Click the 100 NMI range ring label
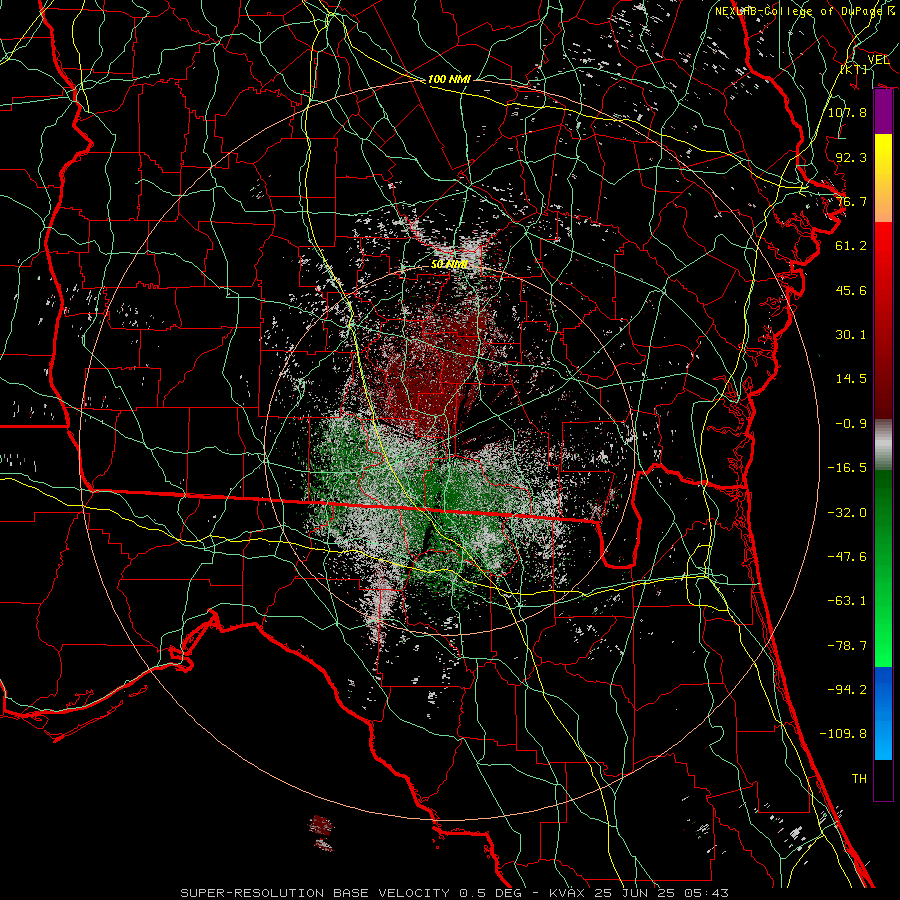Viewport: 900px width, 900px height. click(449, 79)
